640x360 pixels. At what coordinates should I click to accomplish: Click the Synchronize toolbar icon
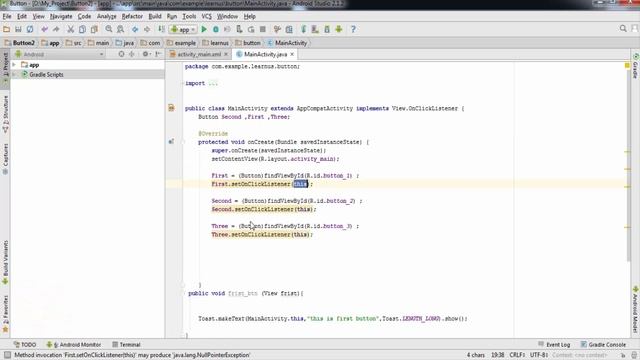30,29
